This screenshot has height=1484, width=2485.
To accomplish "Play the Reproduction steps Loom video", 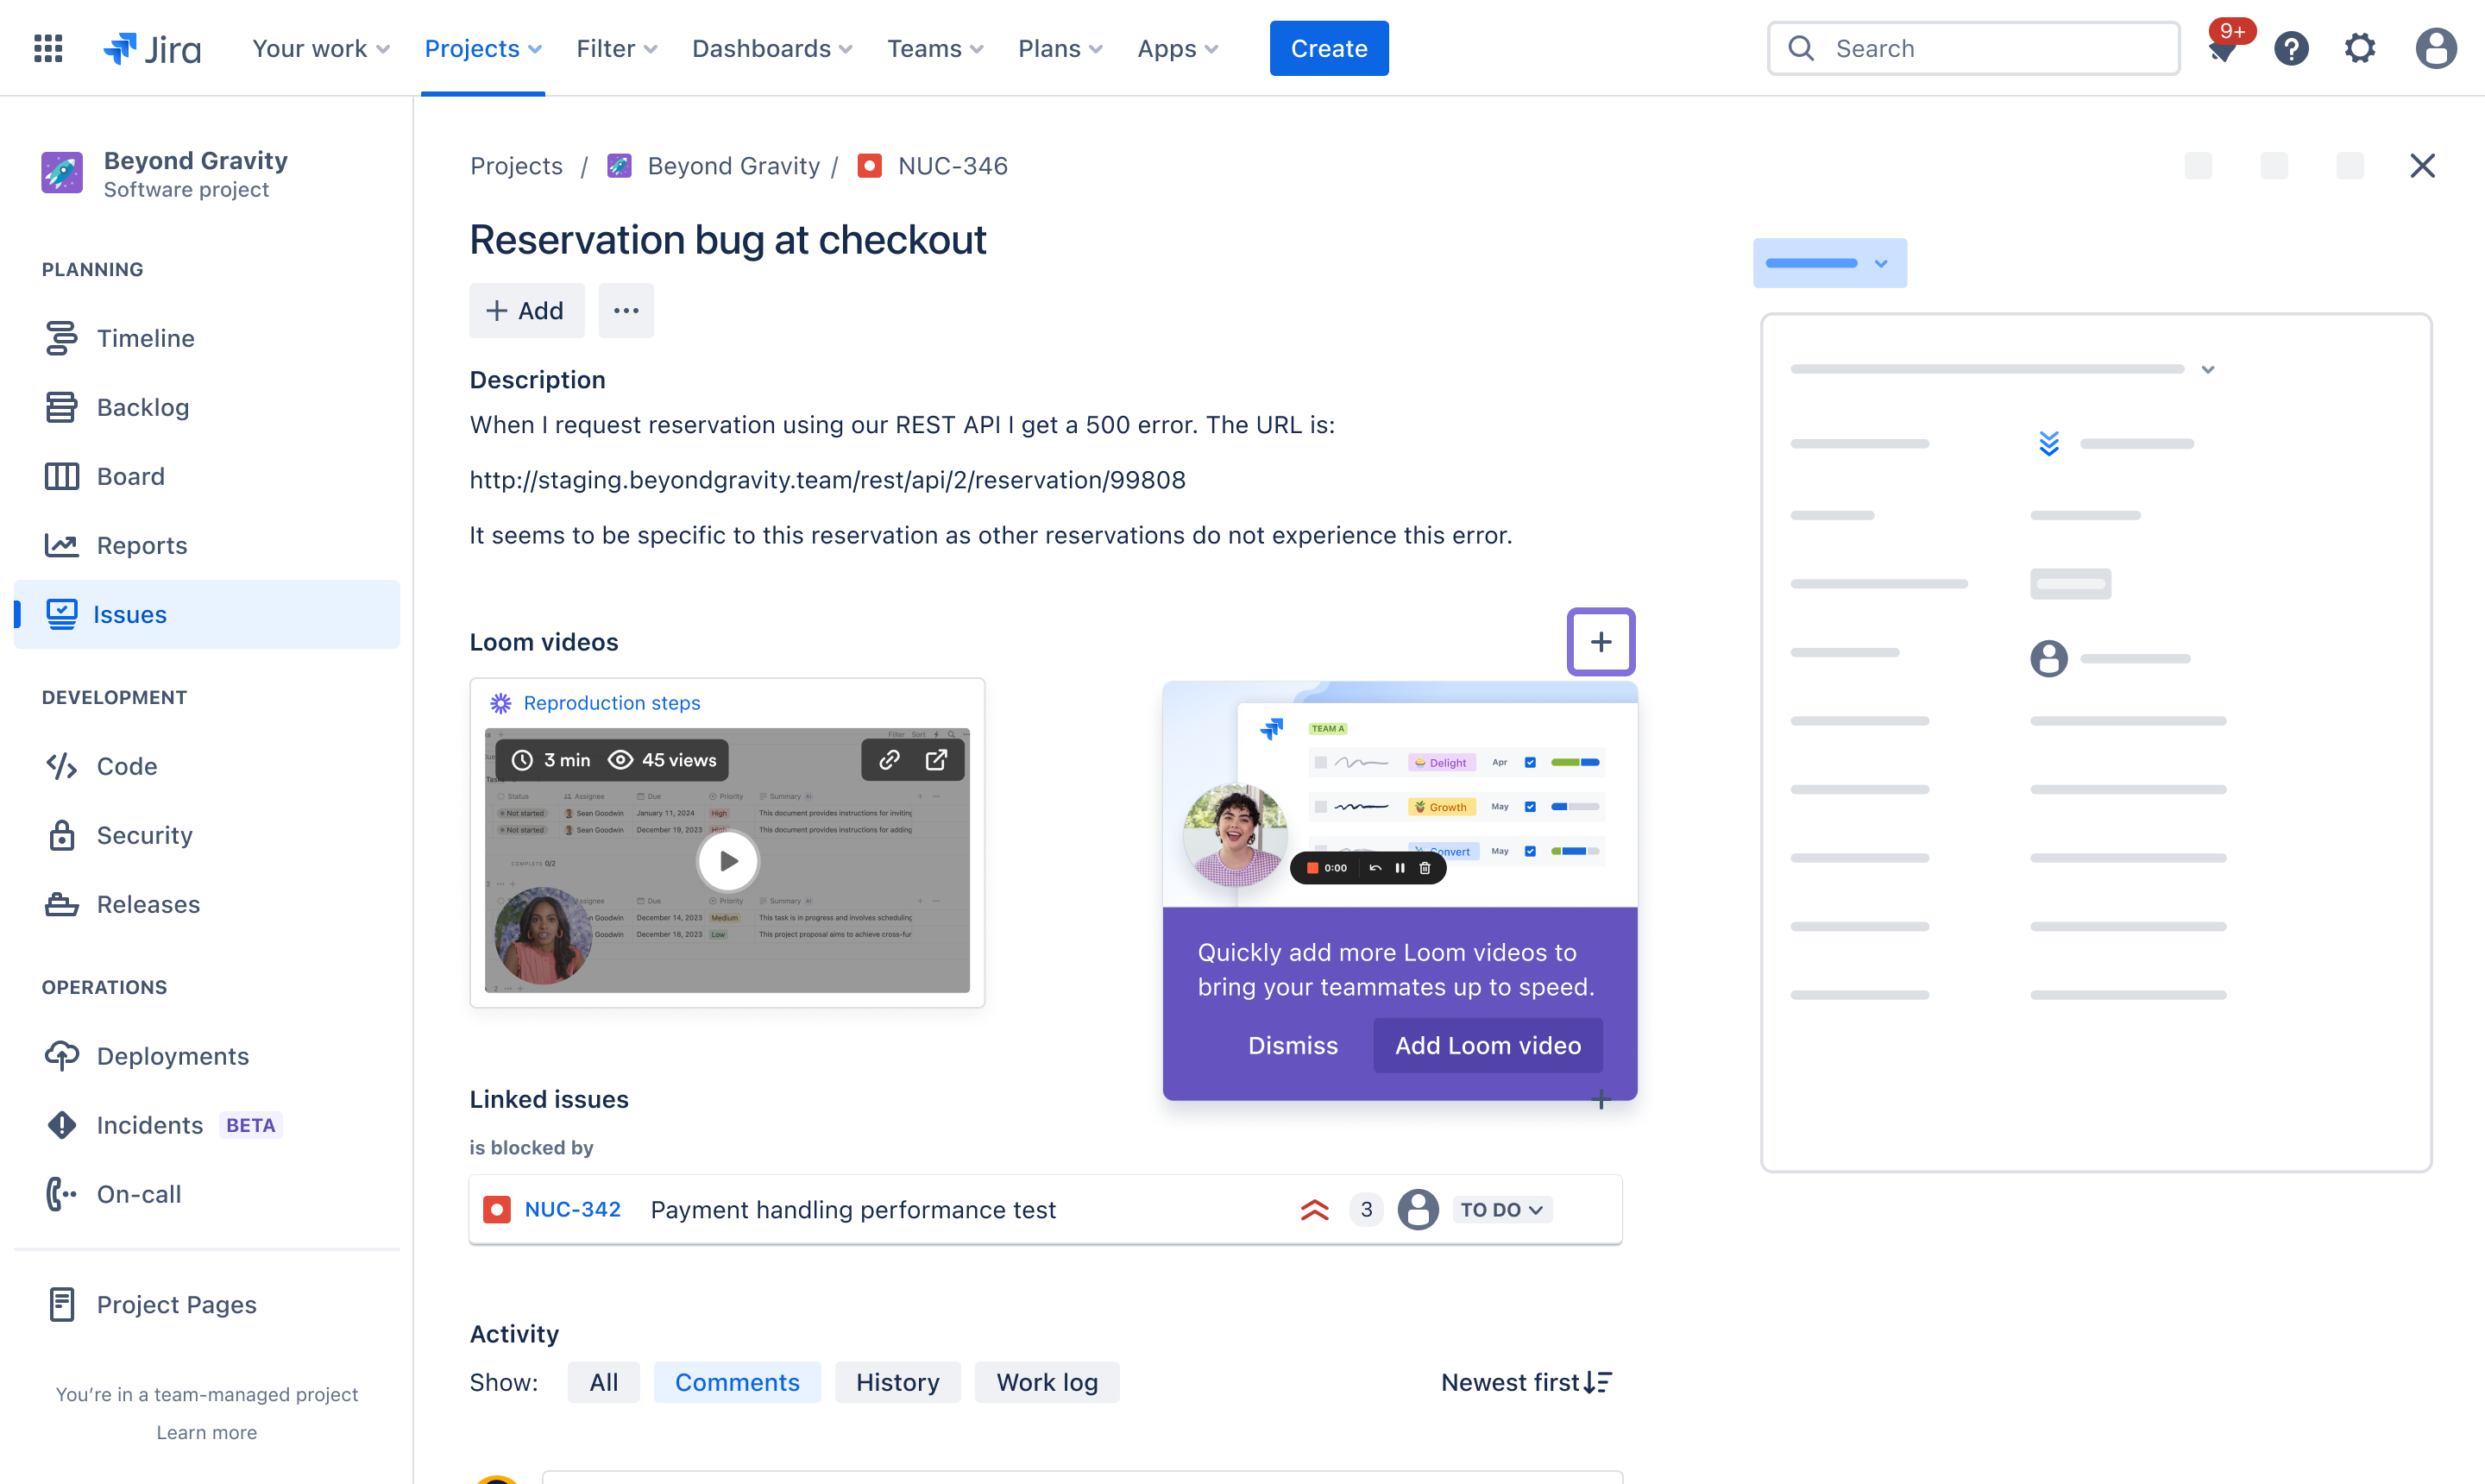I will click(727, 860).
